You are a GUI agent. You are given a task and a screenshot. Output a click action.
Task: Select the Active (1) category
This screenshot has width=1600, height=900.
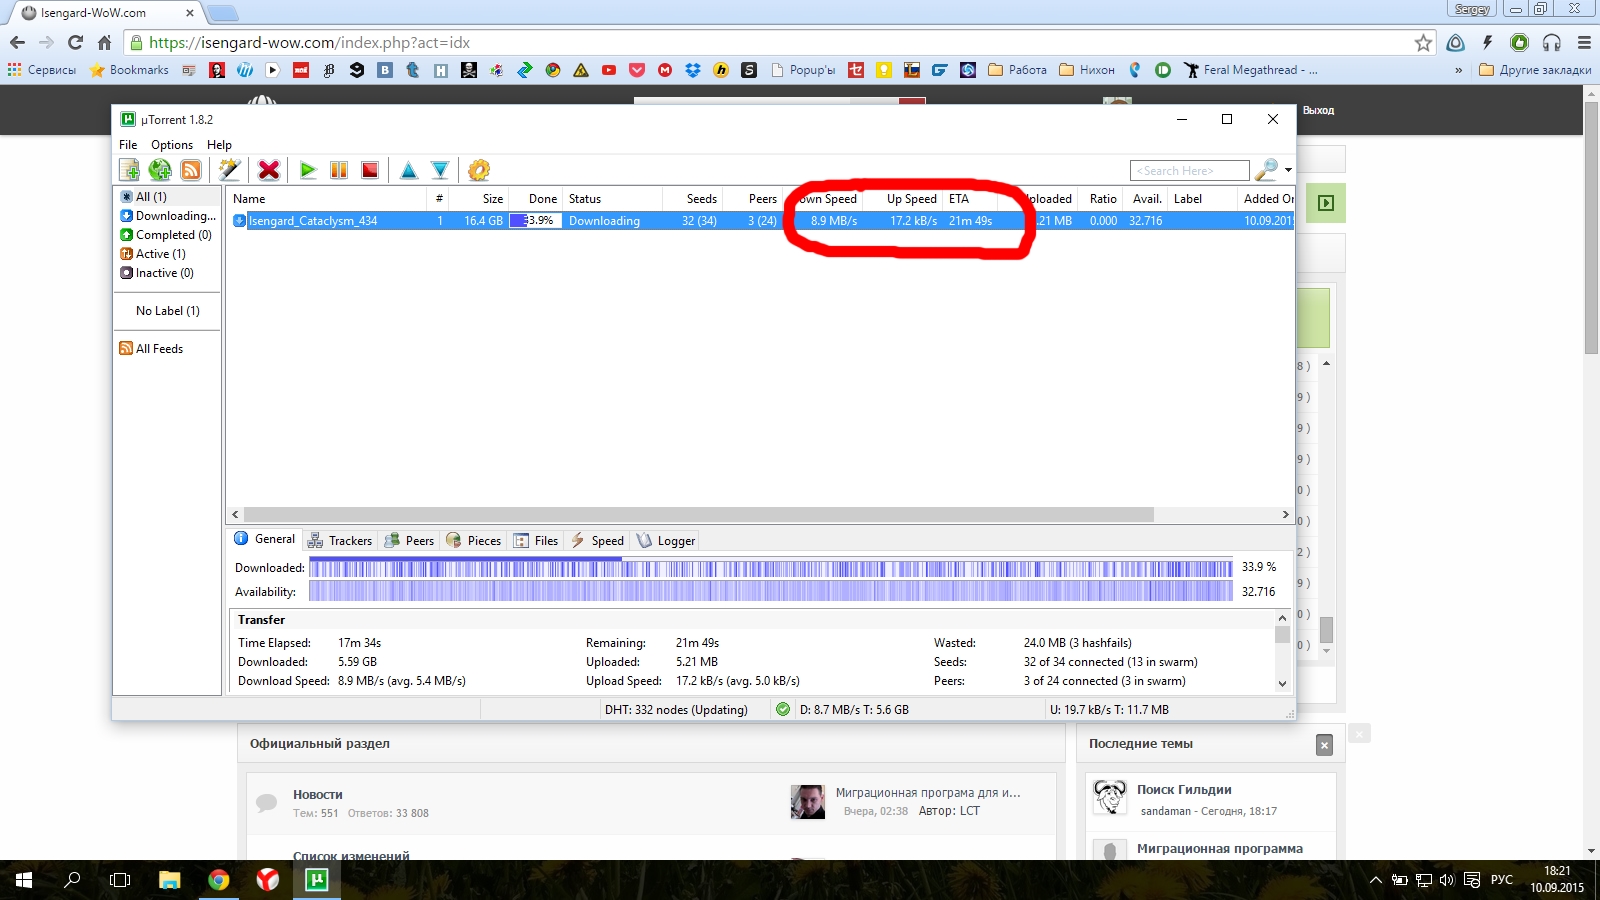pos(153,254)
